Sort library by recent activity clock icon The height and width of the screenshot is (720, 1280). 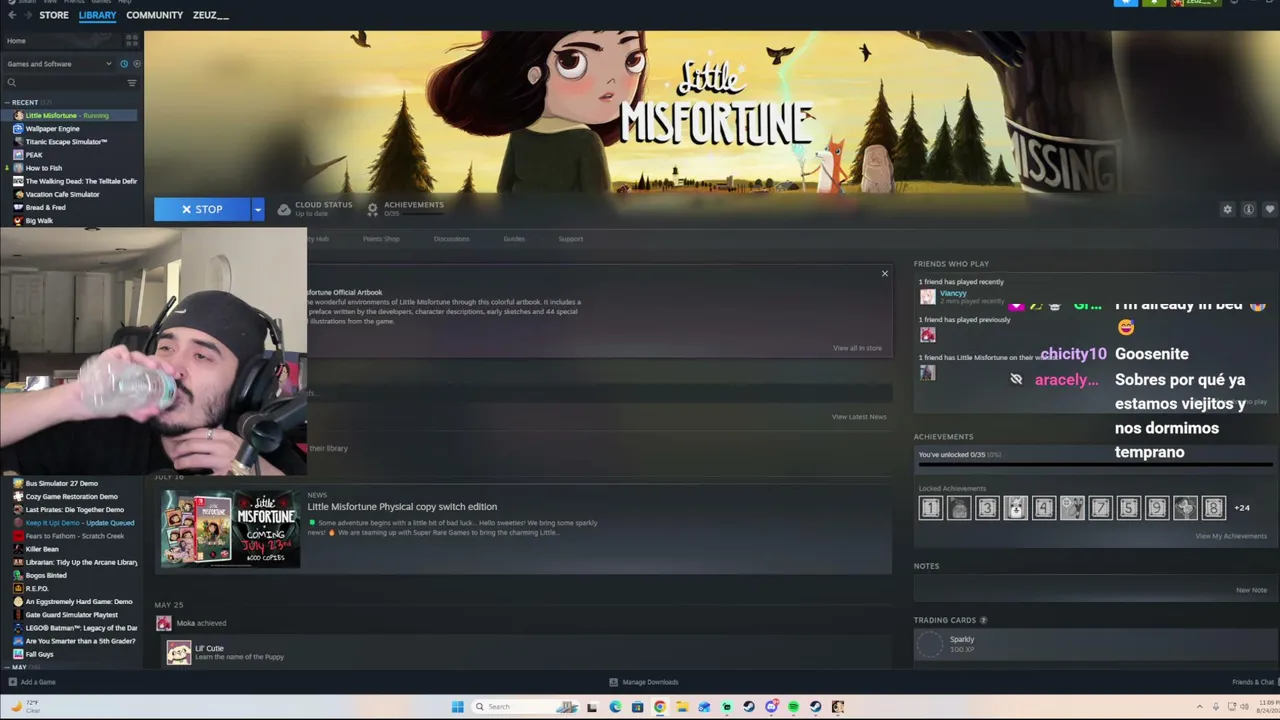point(124,64)
